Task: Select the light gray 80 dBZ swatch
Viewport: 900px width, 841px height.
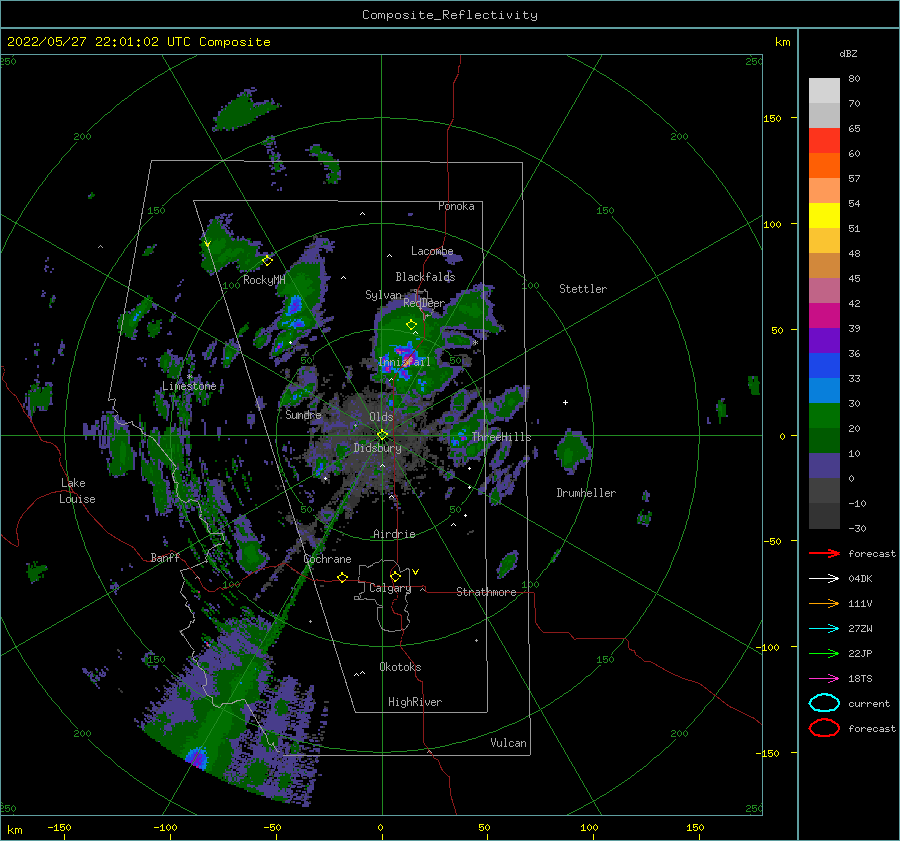Action: click(824, 90)
